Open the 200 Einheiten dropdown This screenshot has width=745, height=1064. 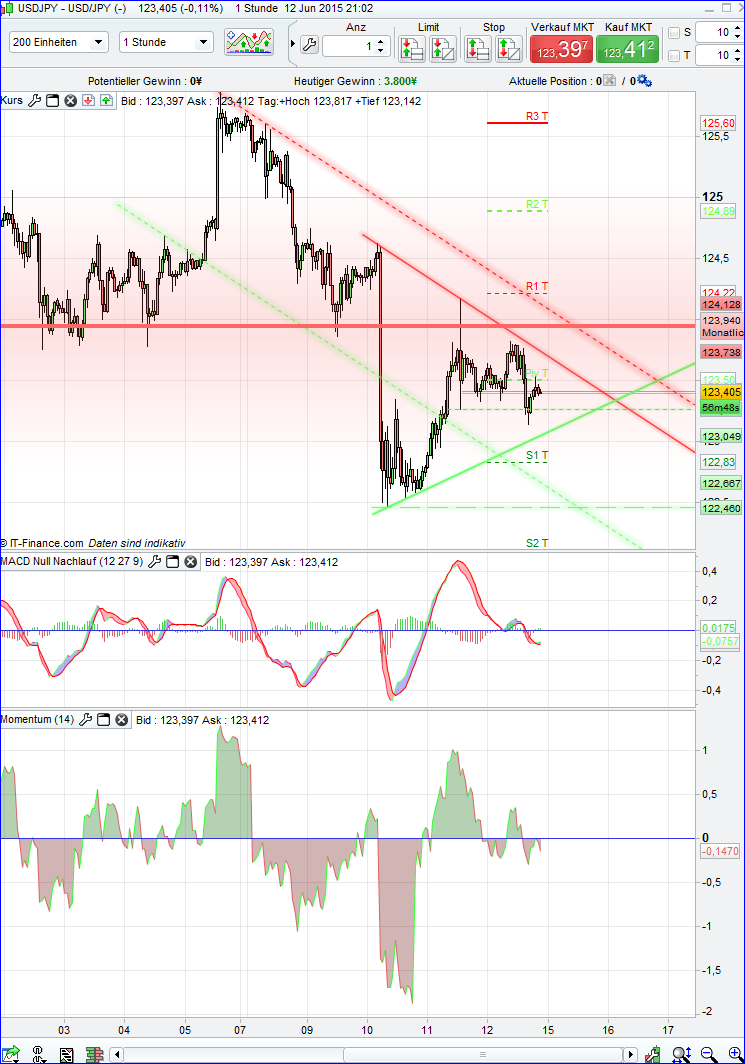coord(58,42)
